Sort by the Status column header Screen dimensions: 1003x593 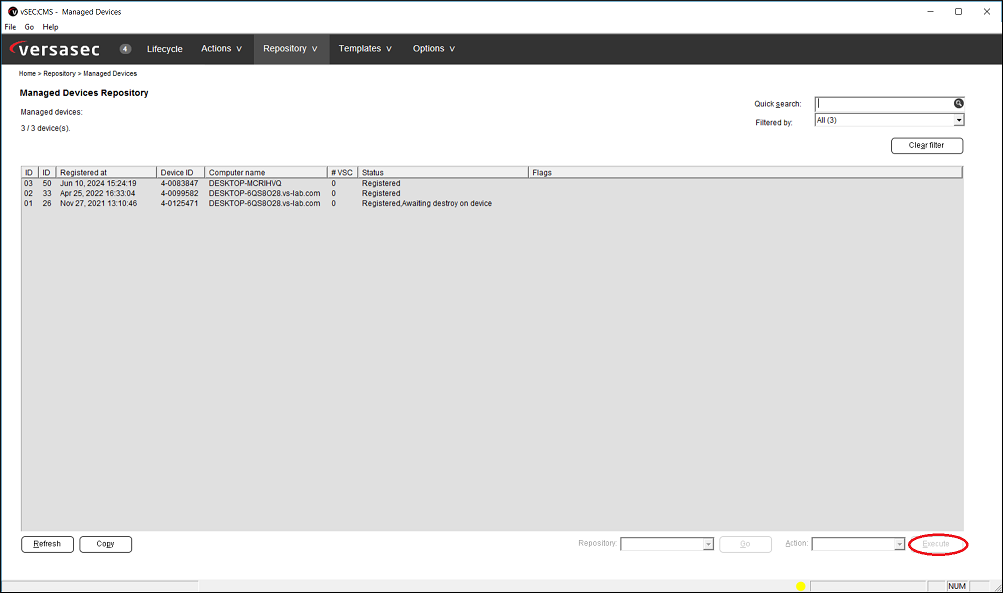(x=443, y=173)
